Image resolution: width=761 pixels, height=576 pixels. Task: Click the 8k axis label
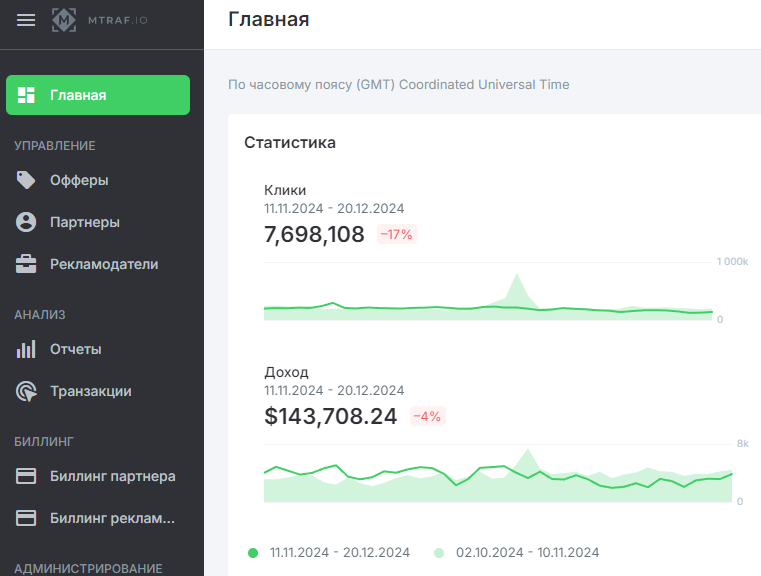click(x=743, y=444)
